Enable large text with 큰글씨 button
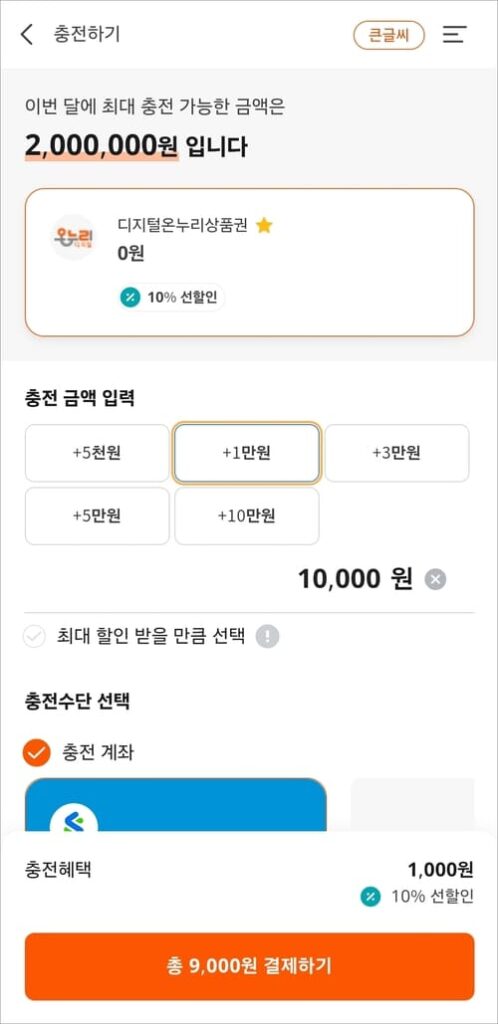This screenshot has height=1024, width=498. coord(389,35)
